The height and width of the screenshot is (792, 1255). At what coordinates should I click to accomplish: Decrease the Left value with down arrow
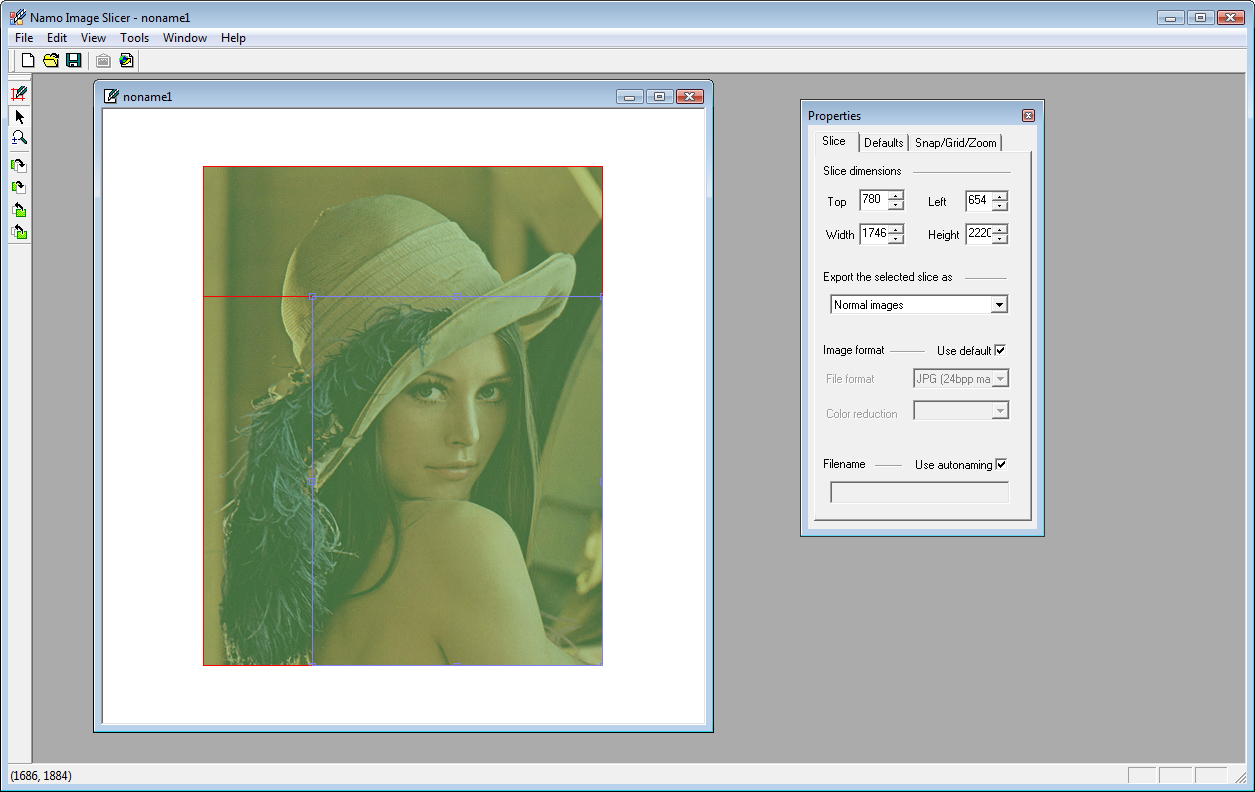point(1000,206)
